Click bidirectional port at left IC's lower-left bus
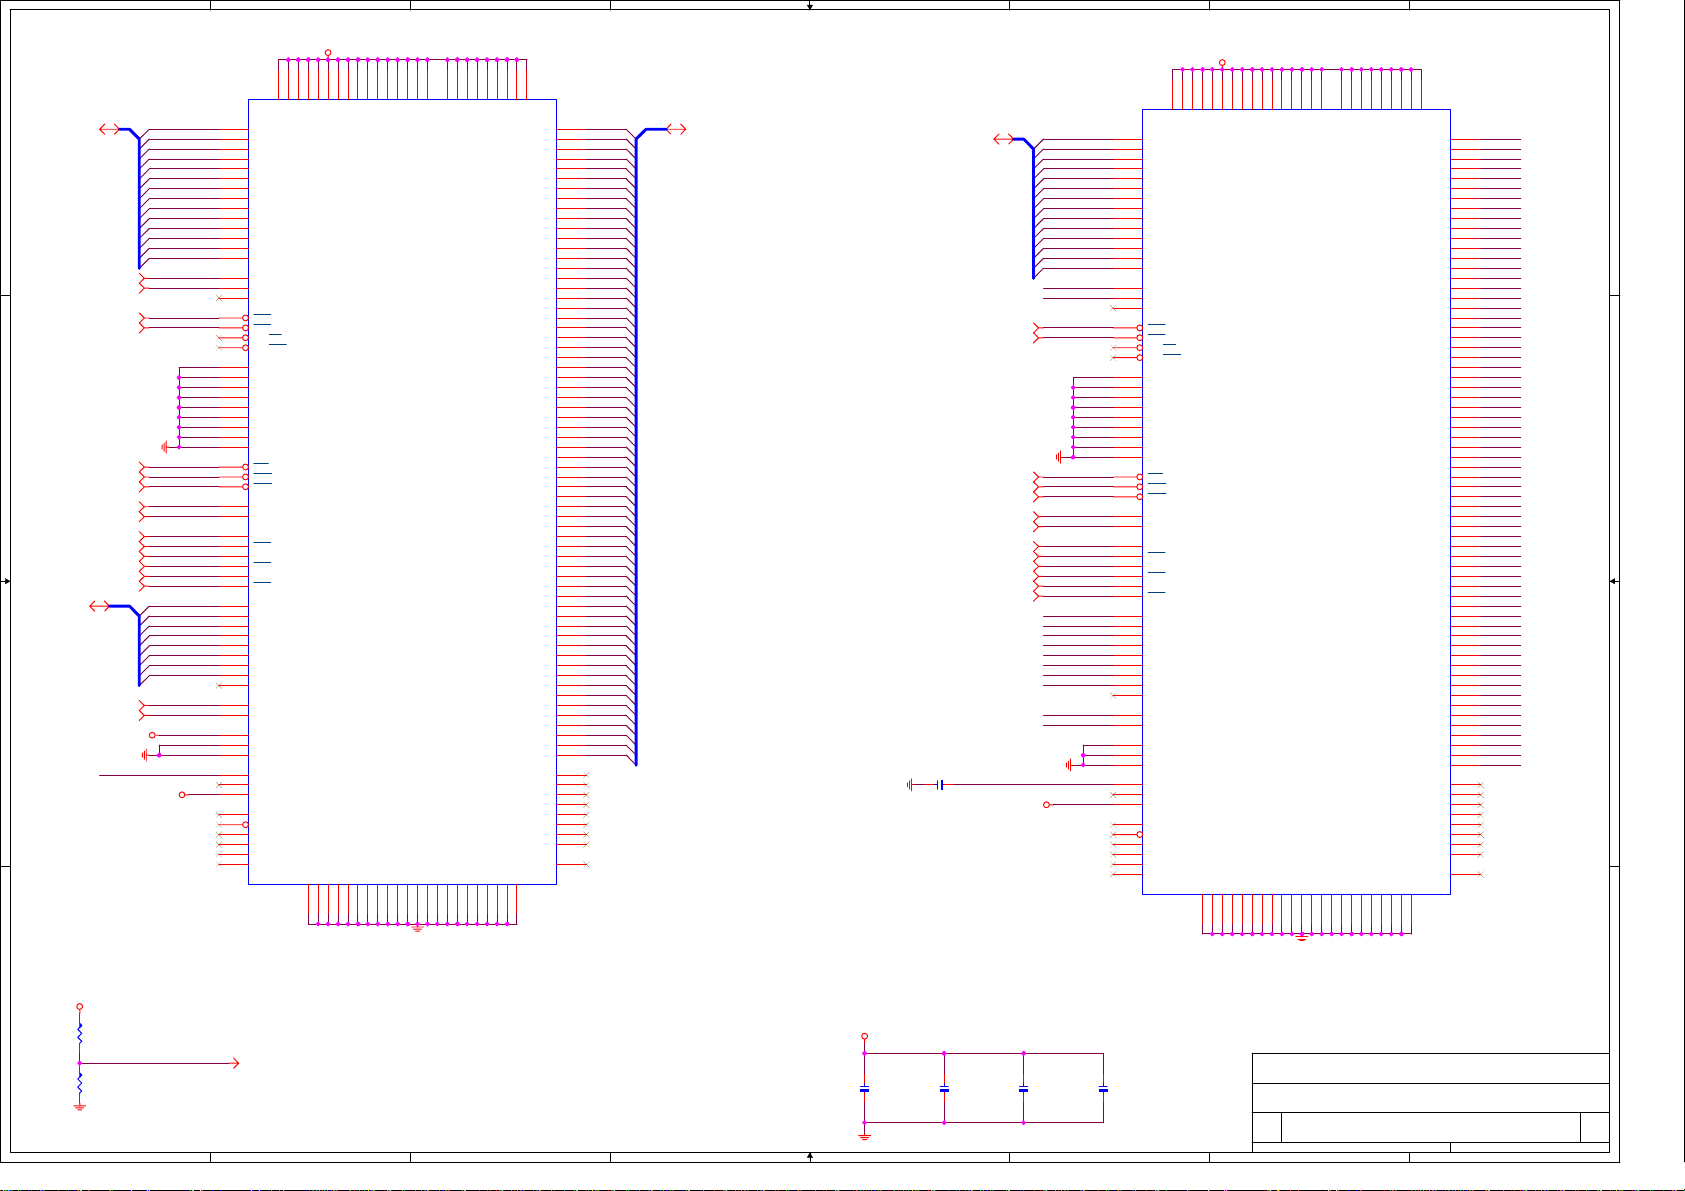This screenshot has height=1191, width=1685. tap(99, 606)
